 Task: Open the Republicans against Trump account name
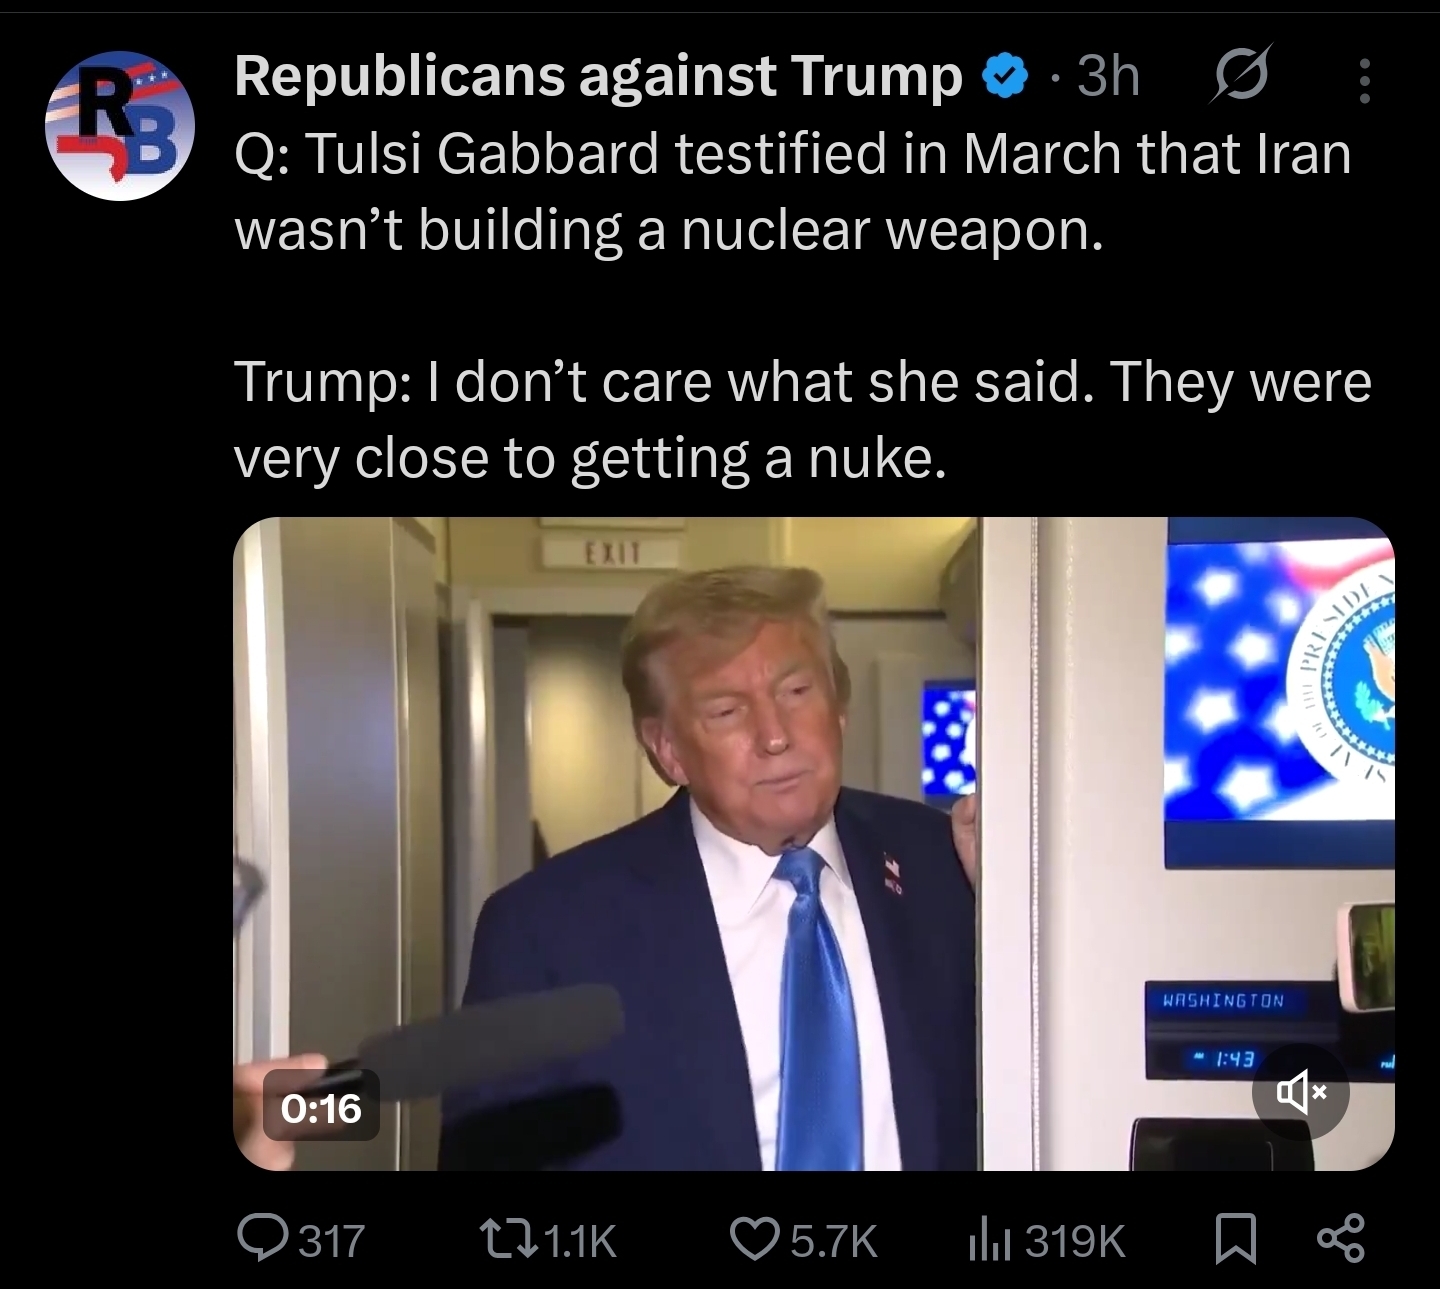[x=598, y=76]
